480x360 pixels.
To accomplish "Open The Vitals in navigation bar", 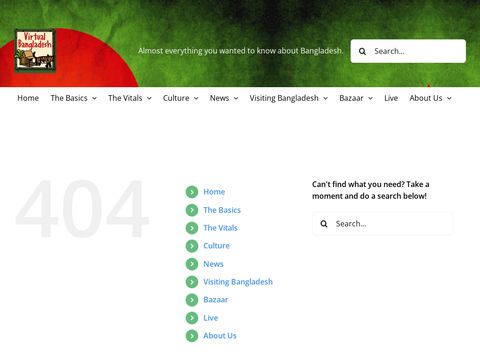I will tap(125, 98).
